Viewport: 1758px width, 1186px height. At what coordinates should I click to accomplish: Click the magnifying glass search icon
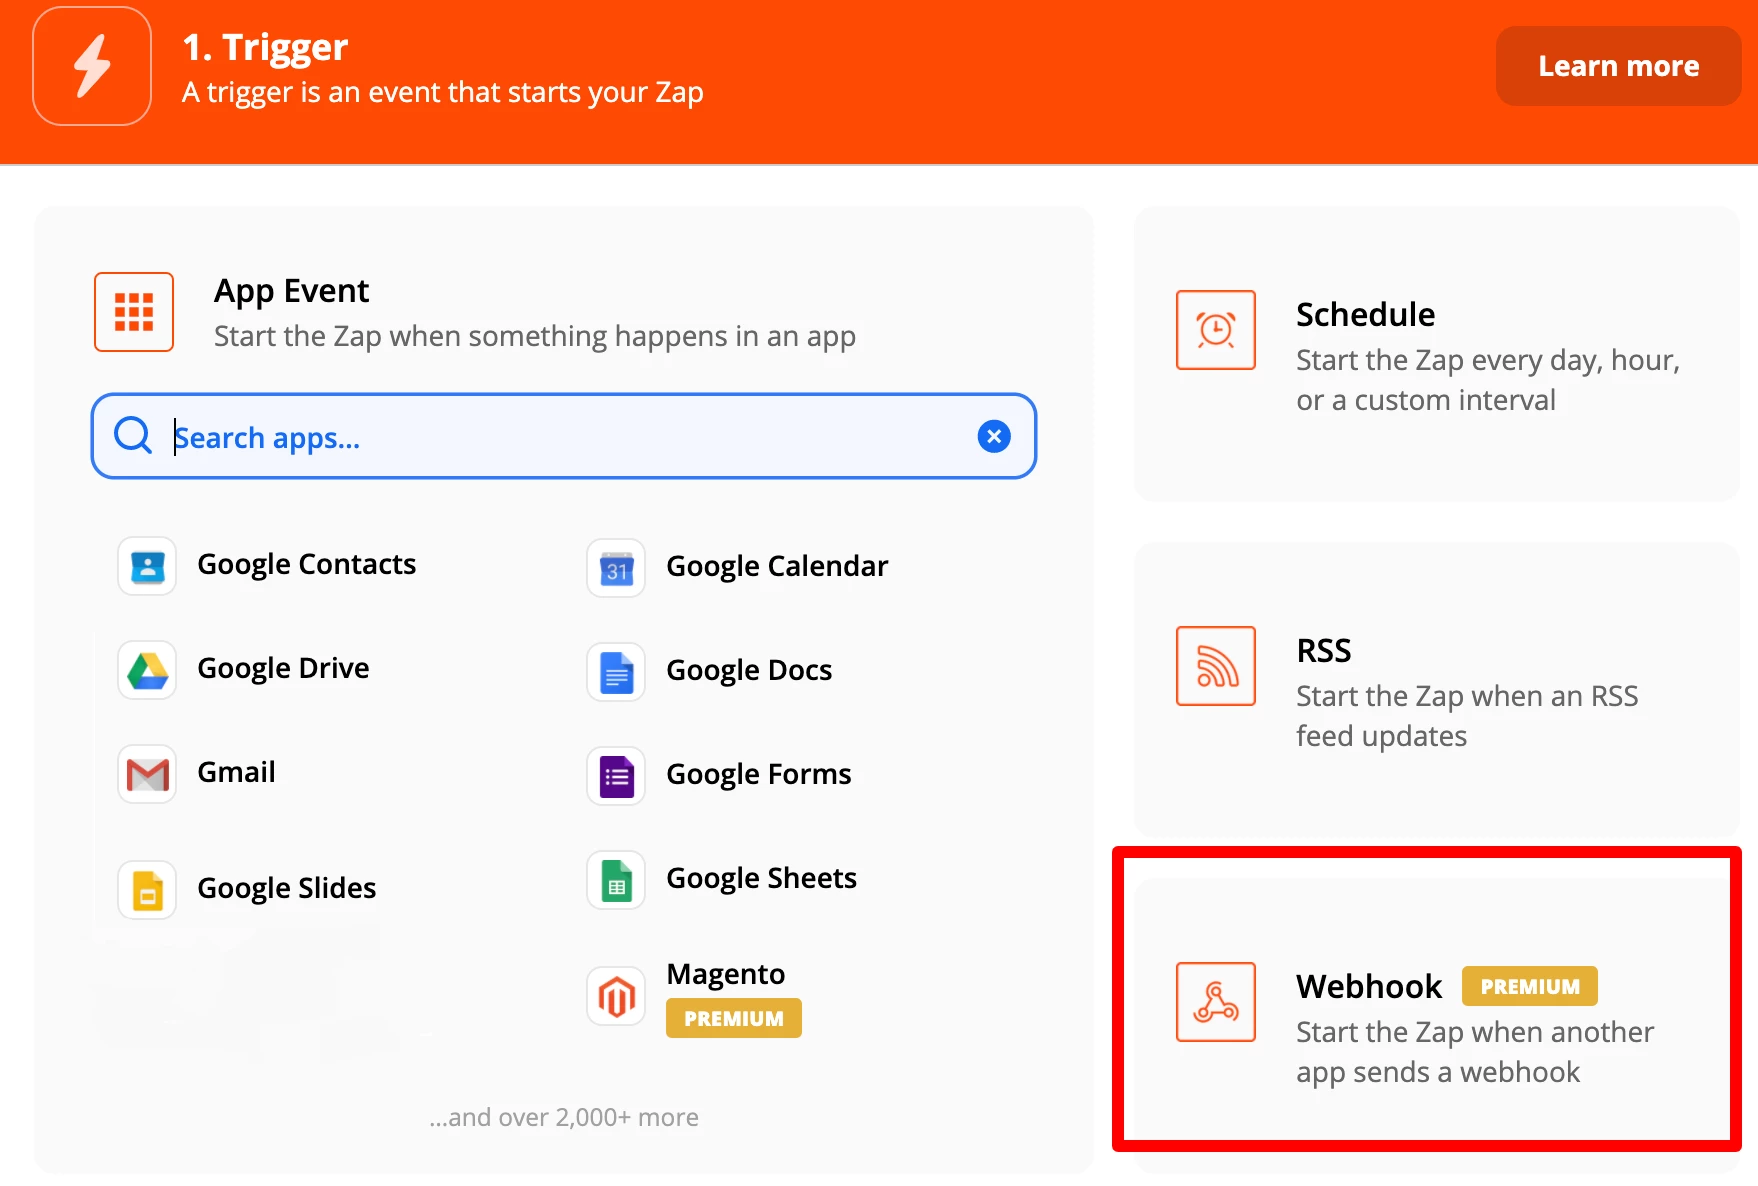pyautogui.click(x=133, y=436)
